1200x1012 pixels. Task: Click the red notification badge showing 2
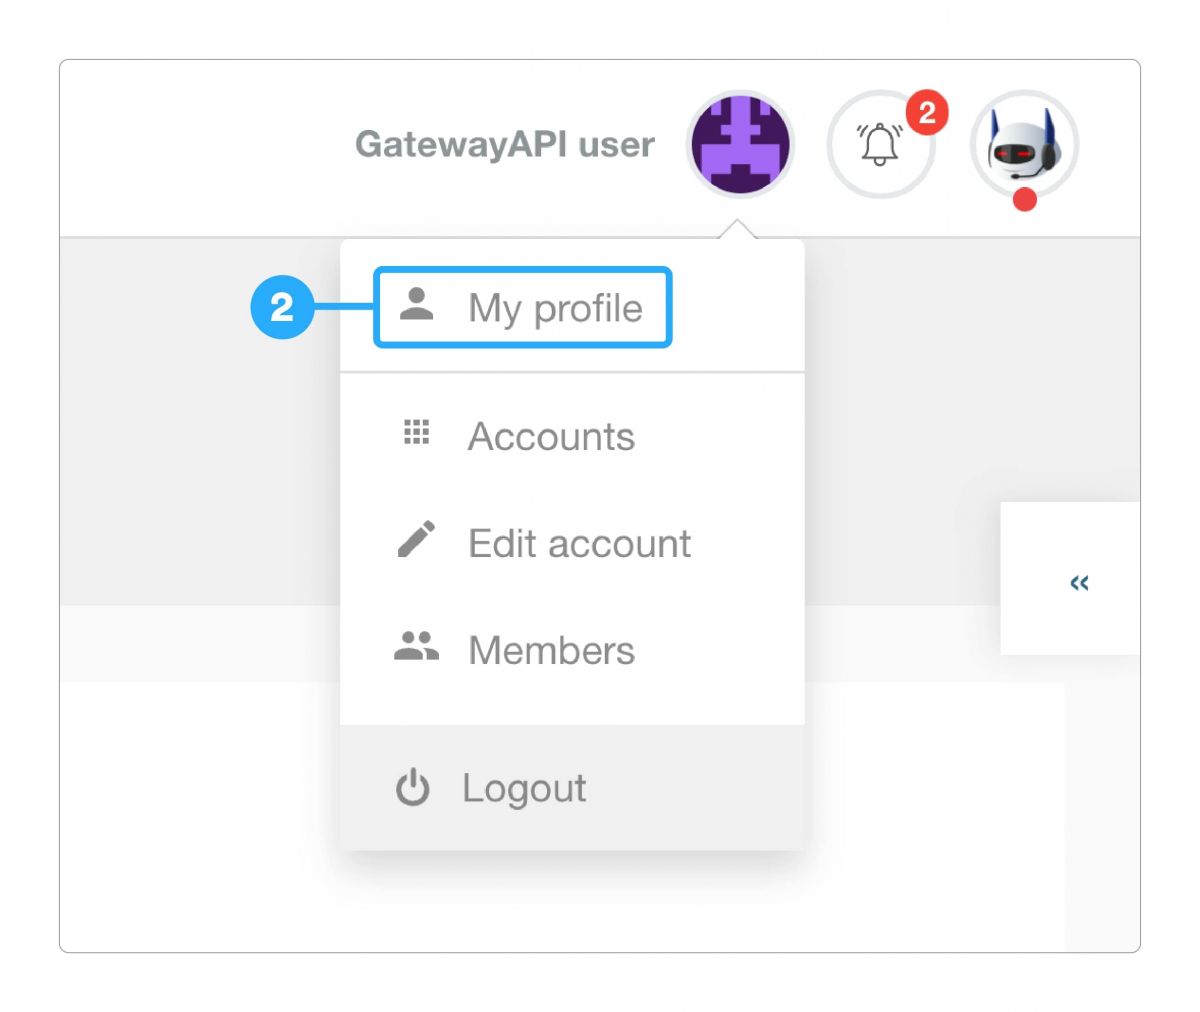click(x=925, y=113)
